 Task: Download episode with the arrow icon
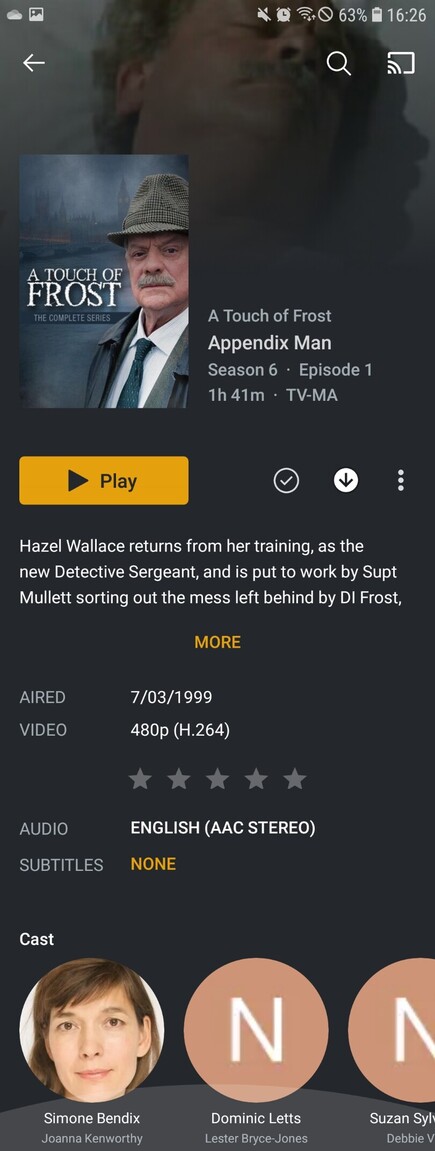click(x=346, y=481)
